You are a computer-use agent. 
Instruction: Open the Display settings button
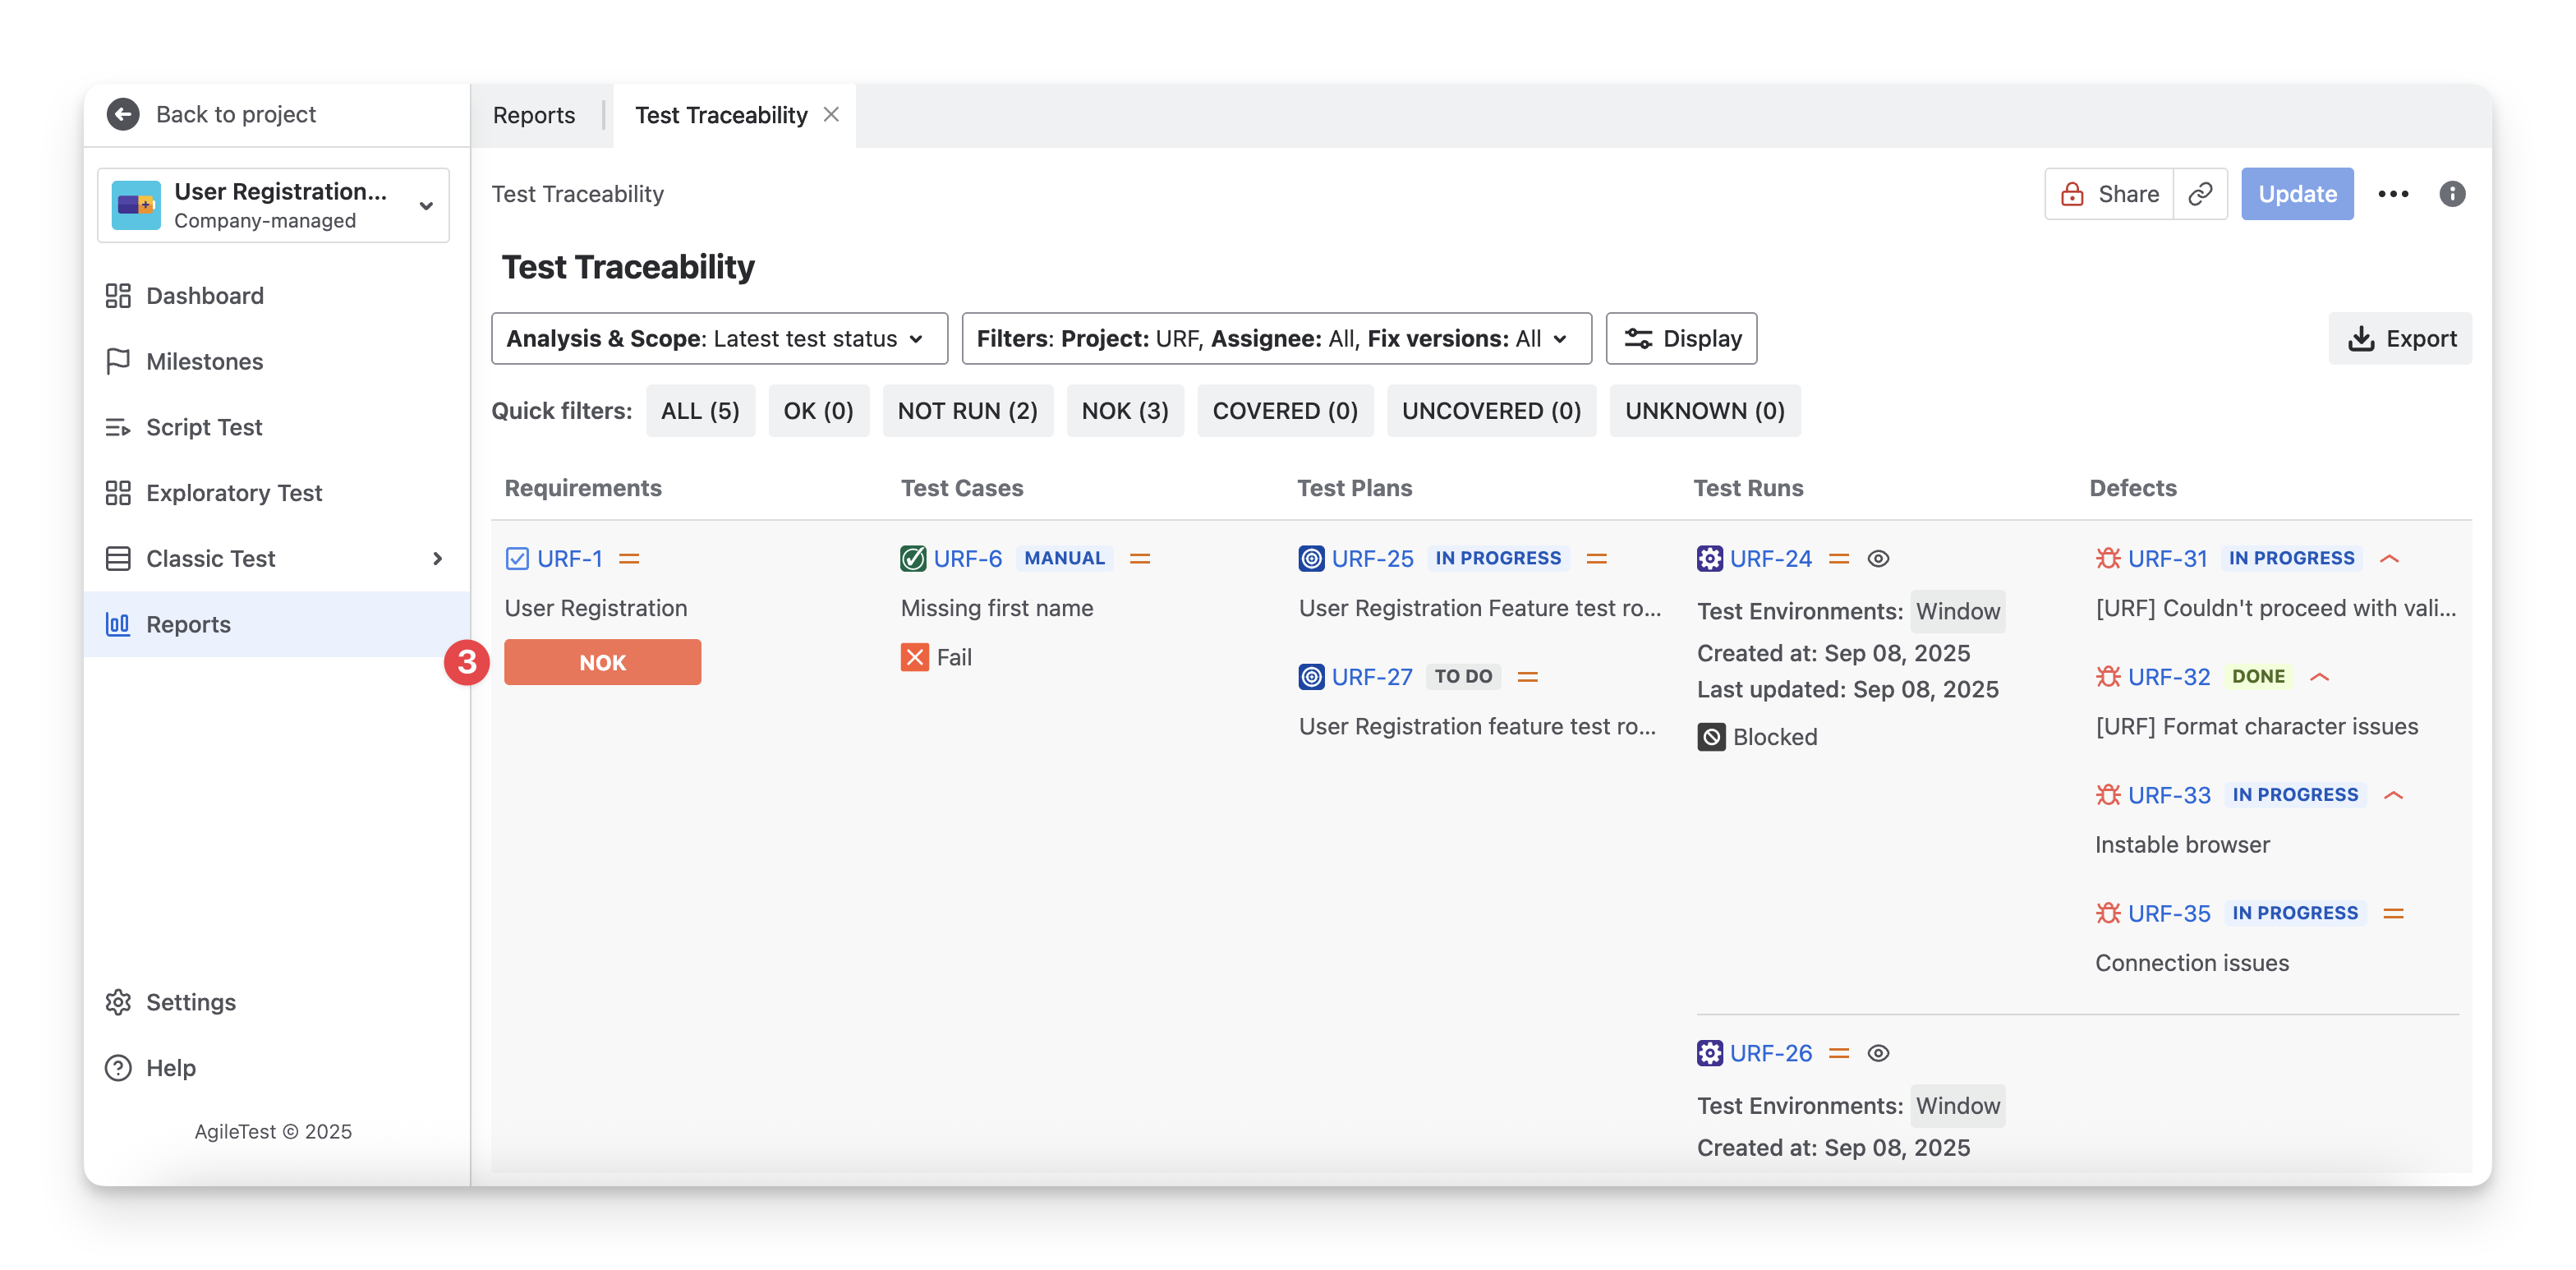(1681, 339)
